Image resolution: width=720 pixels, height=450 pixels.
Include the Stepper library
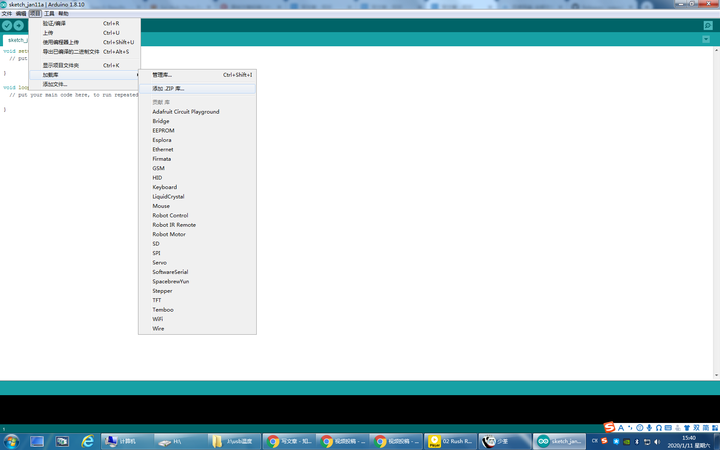click(197, 291)
